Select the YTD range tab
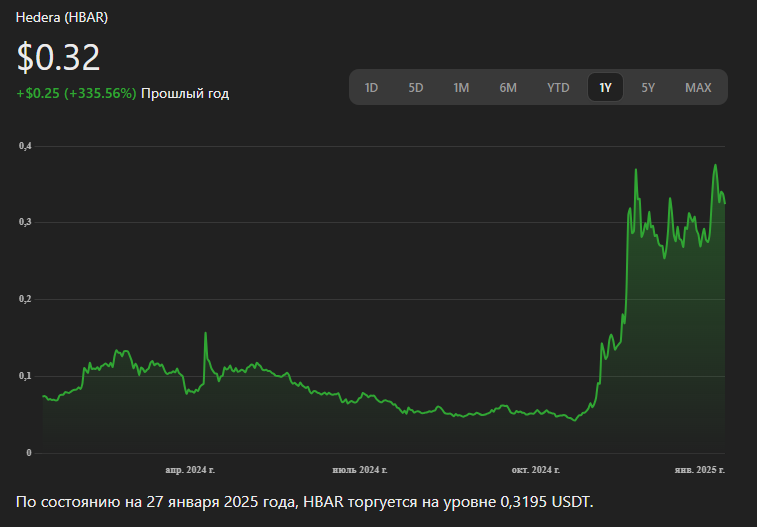Screen dimensions: 757x527 558,87
